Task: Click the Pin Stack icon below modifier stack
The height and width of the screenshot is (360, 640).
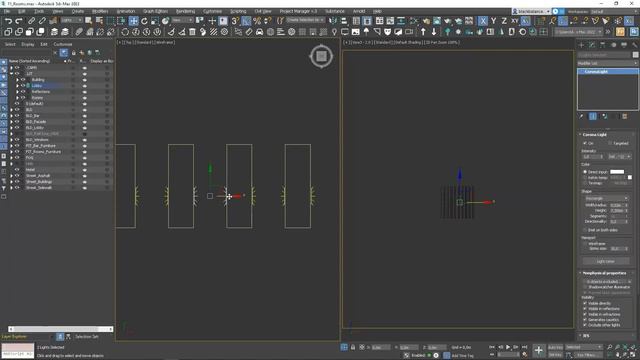Action: pos(581,116)
